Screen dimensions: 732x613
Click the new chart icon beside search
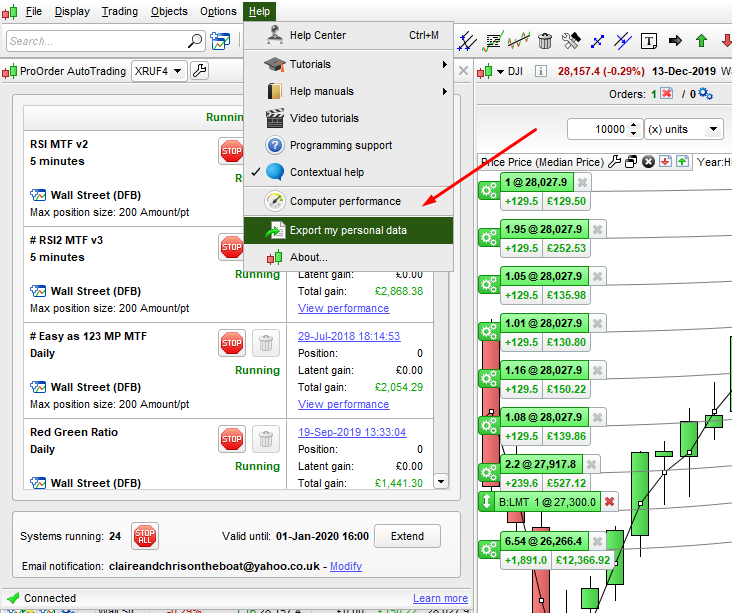click(220, 41)
